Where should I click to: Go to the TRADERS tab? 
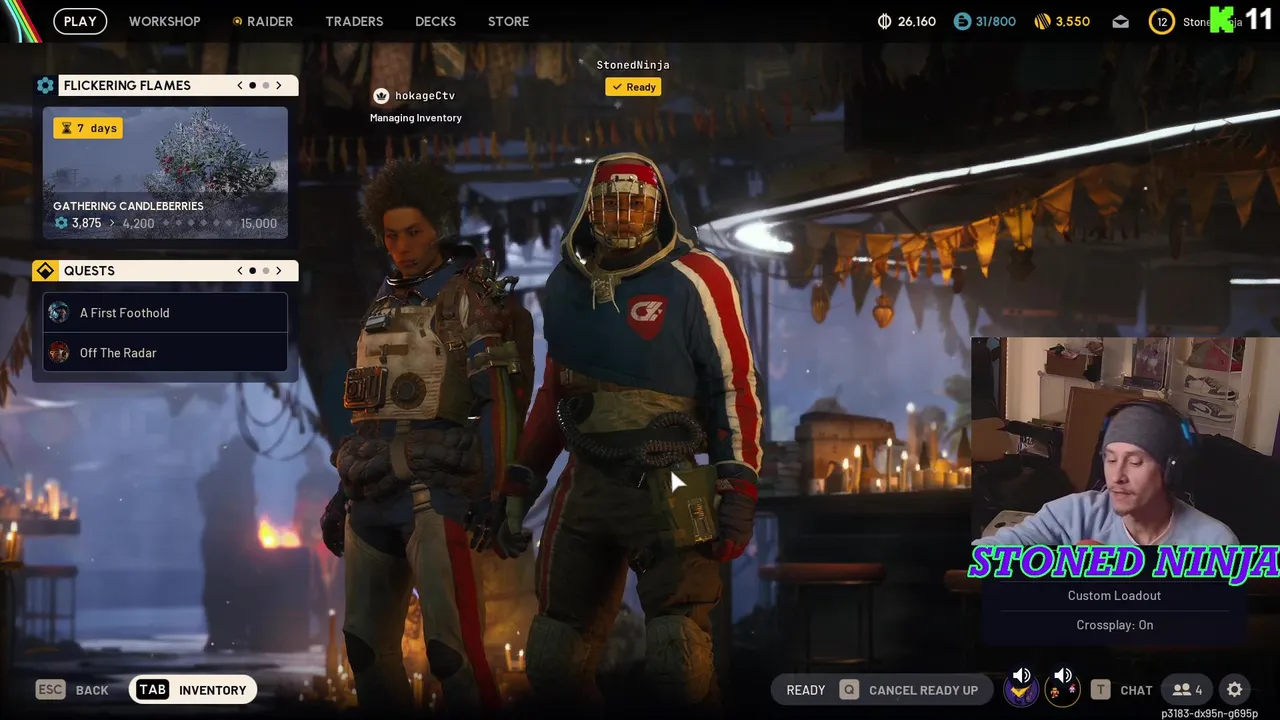point(354,21)
